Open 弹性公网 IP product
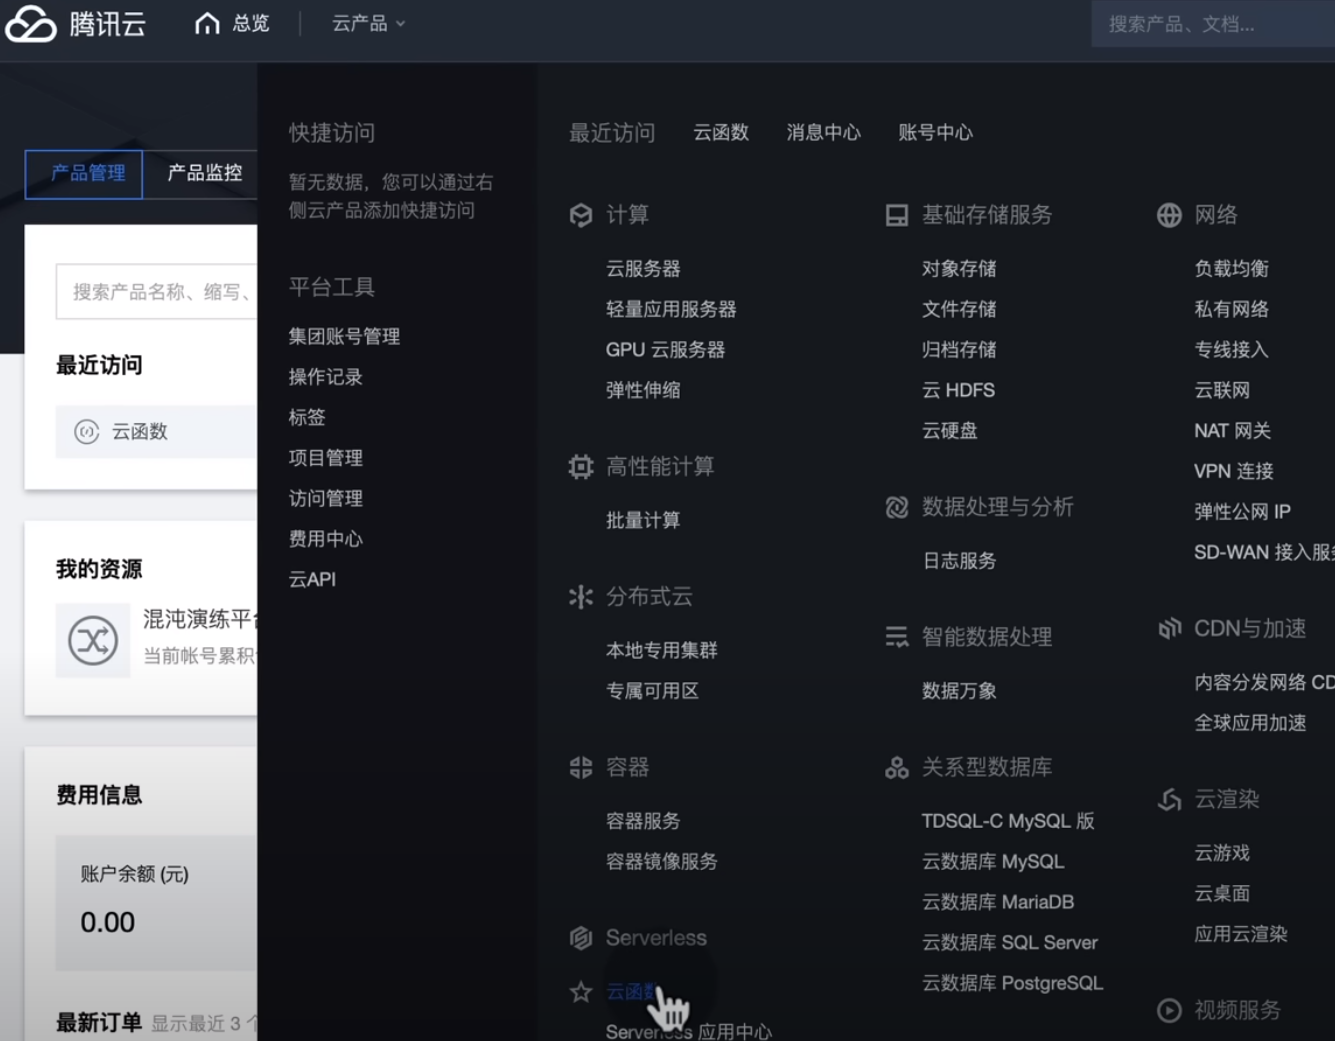Screen dimensions: 1335x1041 1242,512
